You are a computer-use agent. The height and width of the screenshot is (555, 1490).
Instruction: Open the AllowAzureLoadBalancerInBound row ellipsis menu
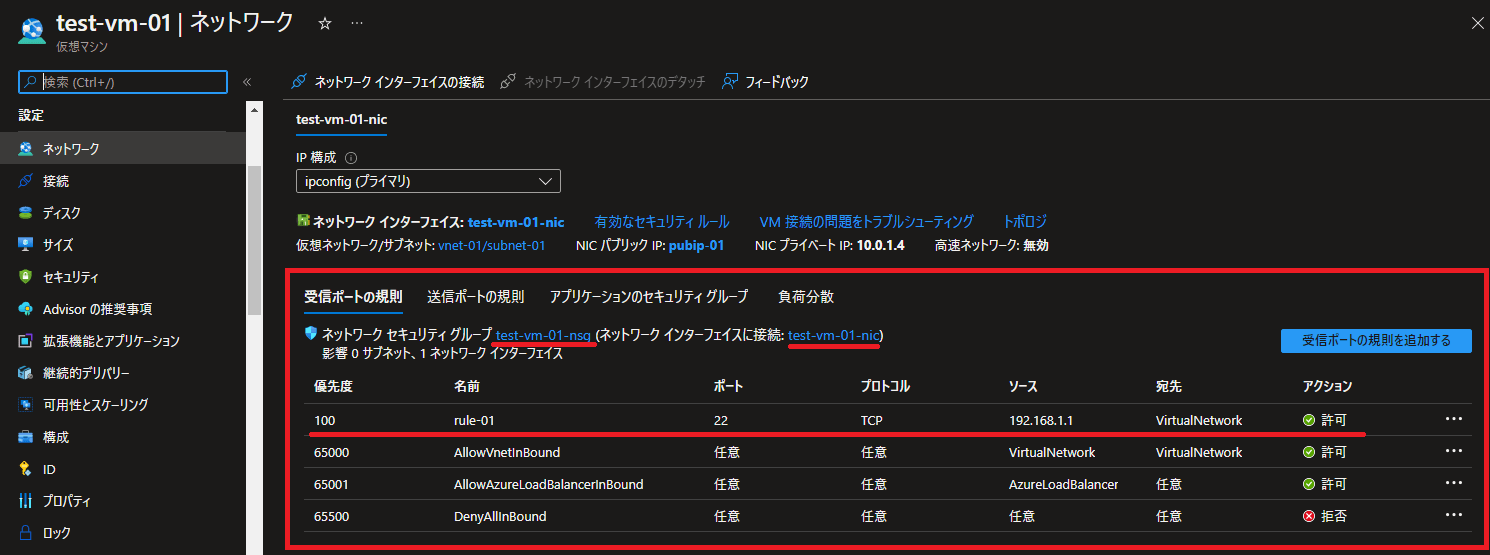1454,483
